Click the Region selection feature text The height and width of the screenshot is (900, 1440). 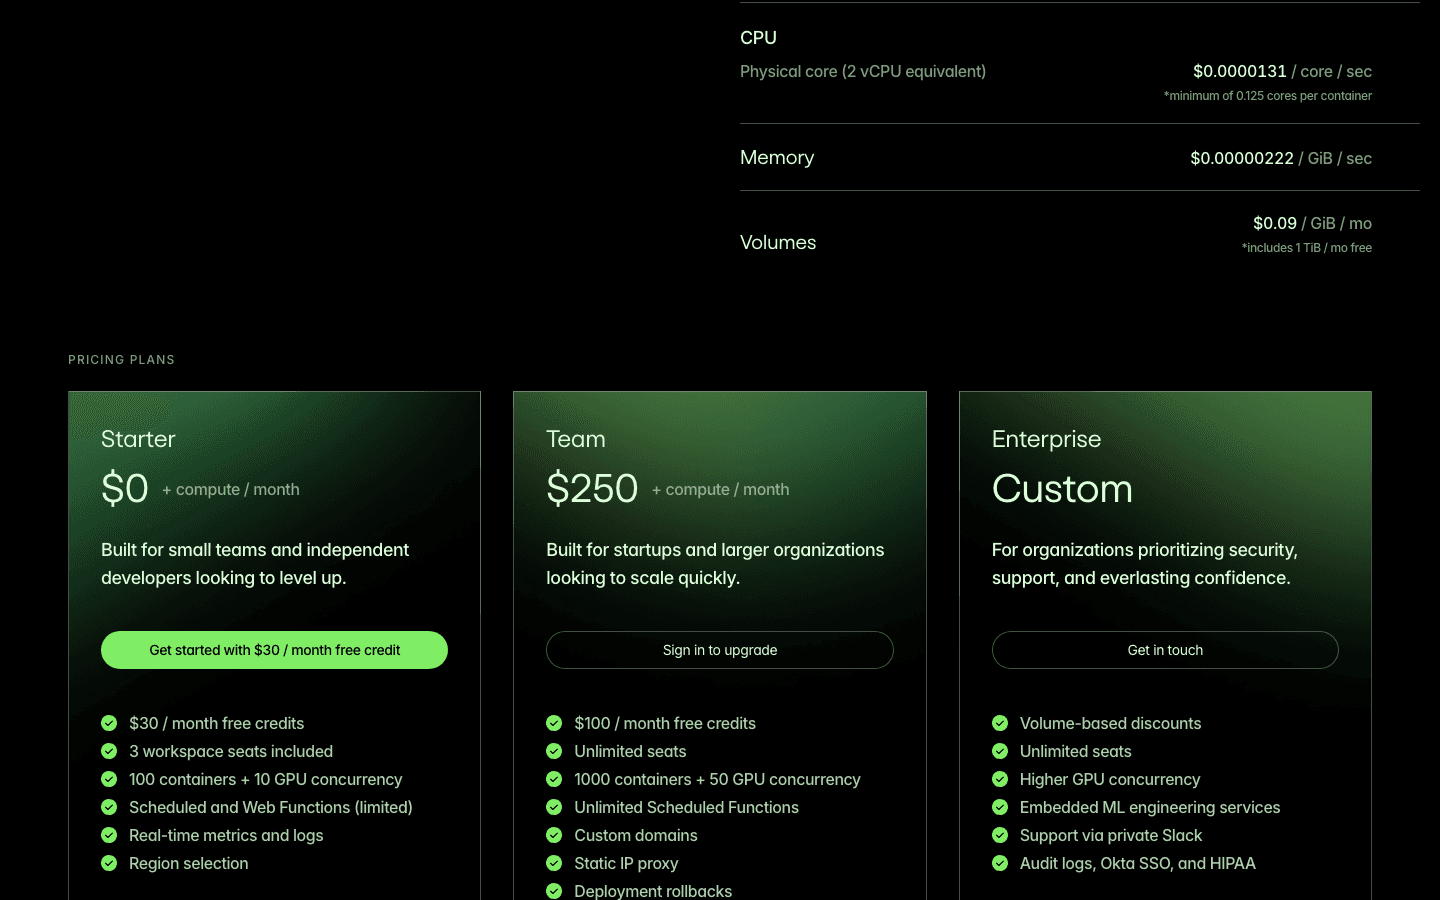(x=189, y=863)
